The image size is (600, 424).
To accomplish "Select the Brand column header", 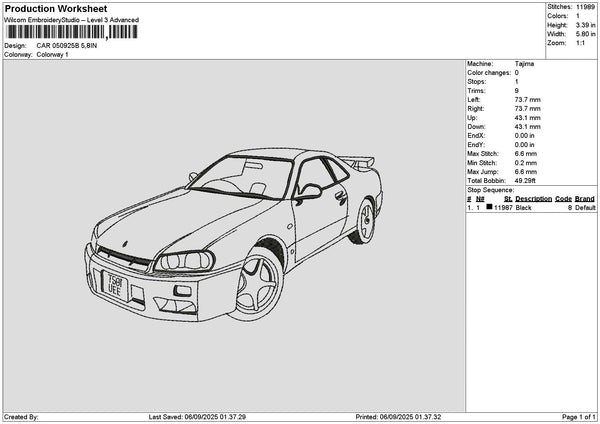I will (586, 199).
